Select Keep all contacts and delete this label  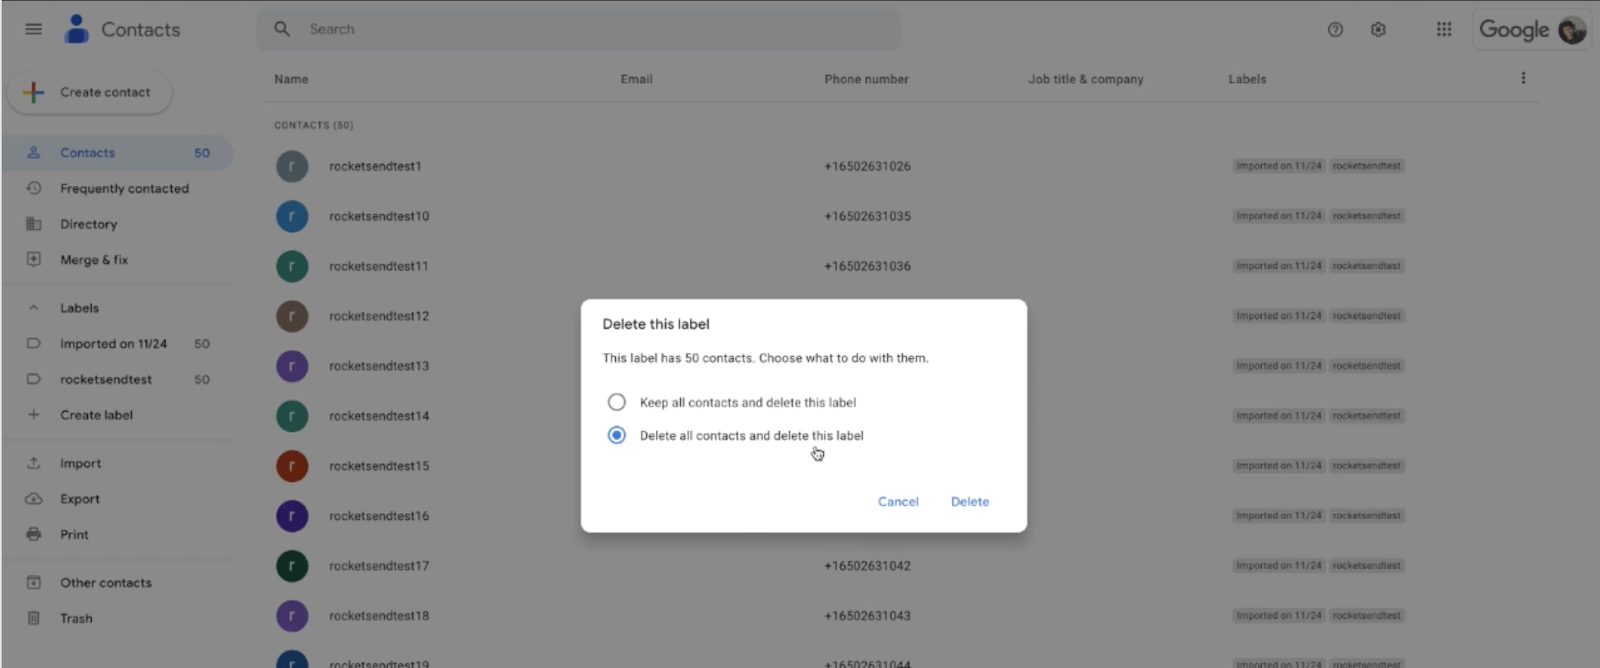[x=617, y=402]
